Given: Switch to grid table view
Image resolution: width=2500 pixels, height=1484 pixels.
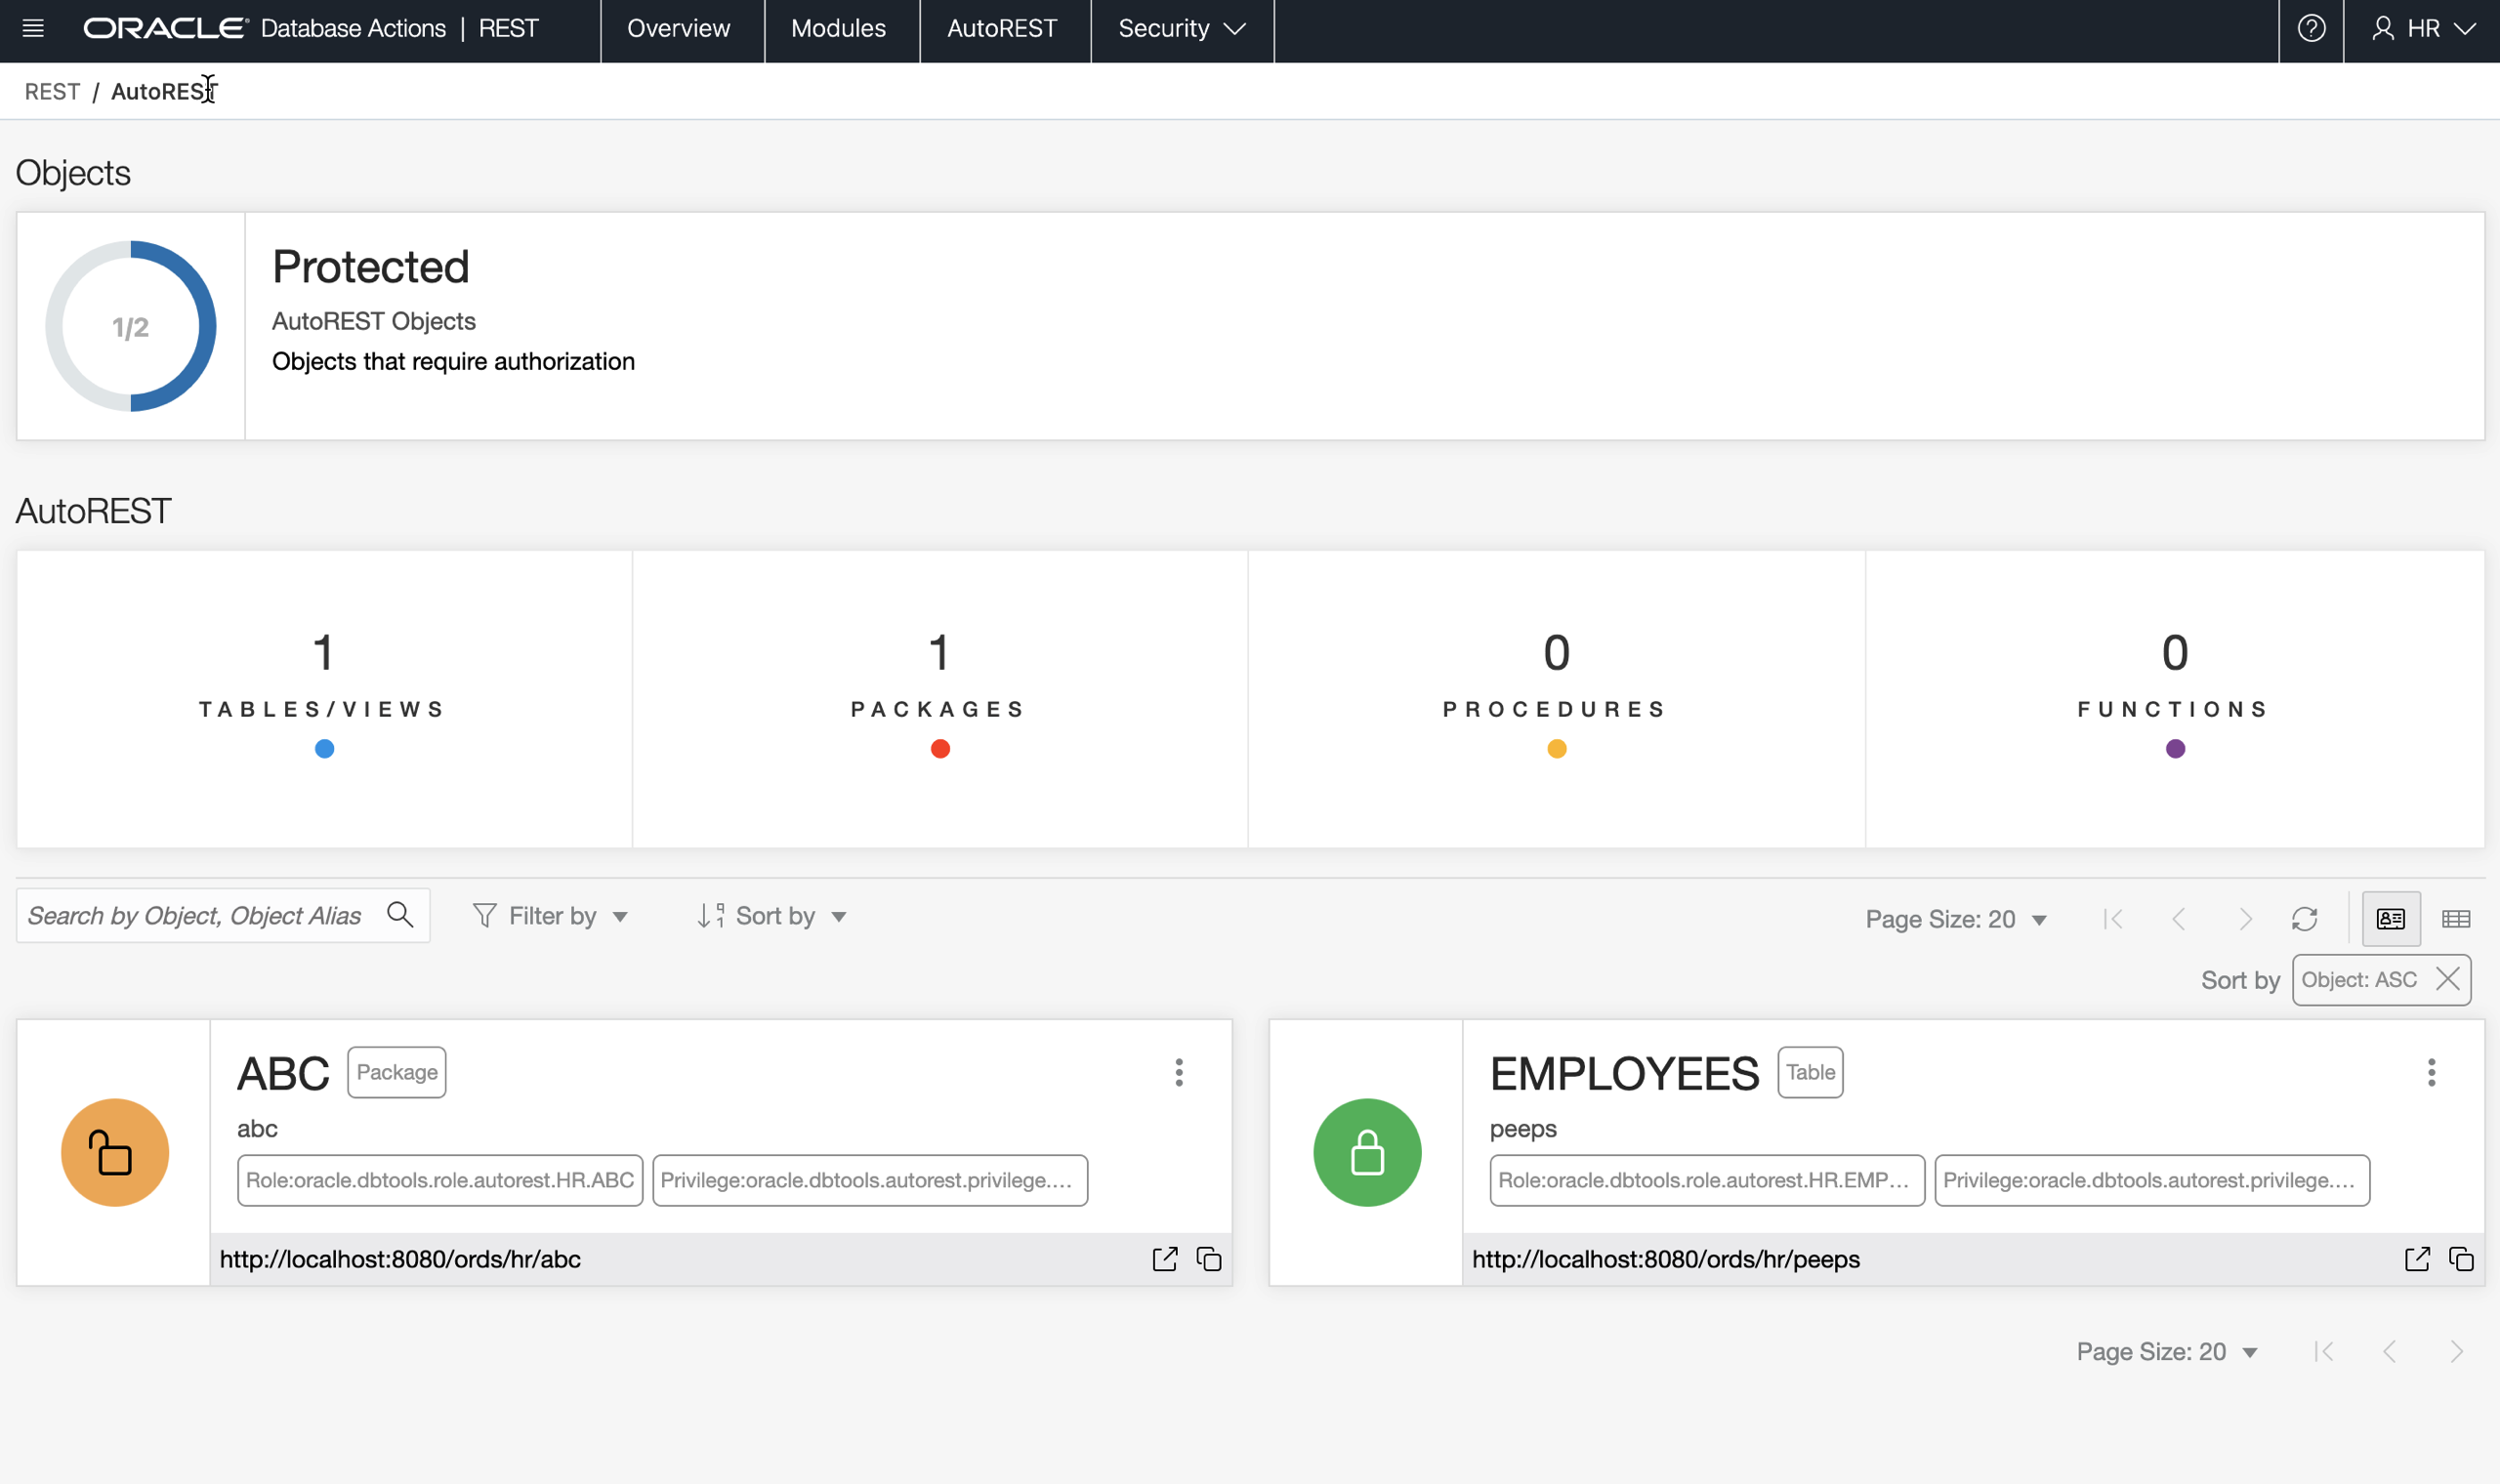Looking at the screenshot, I should pos(2456,919).
